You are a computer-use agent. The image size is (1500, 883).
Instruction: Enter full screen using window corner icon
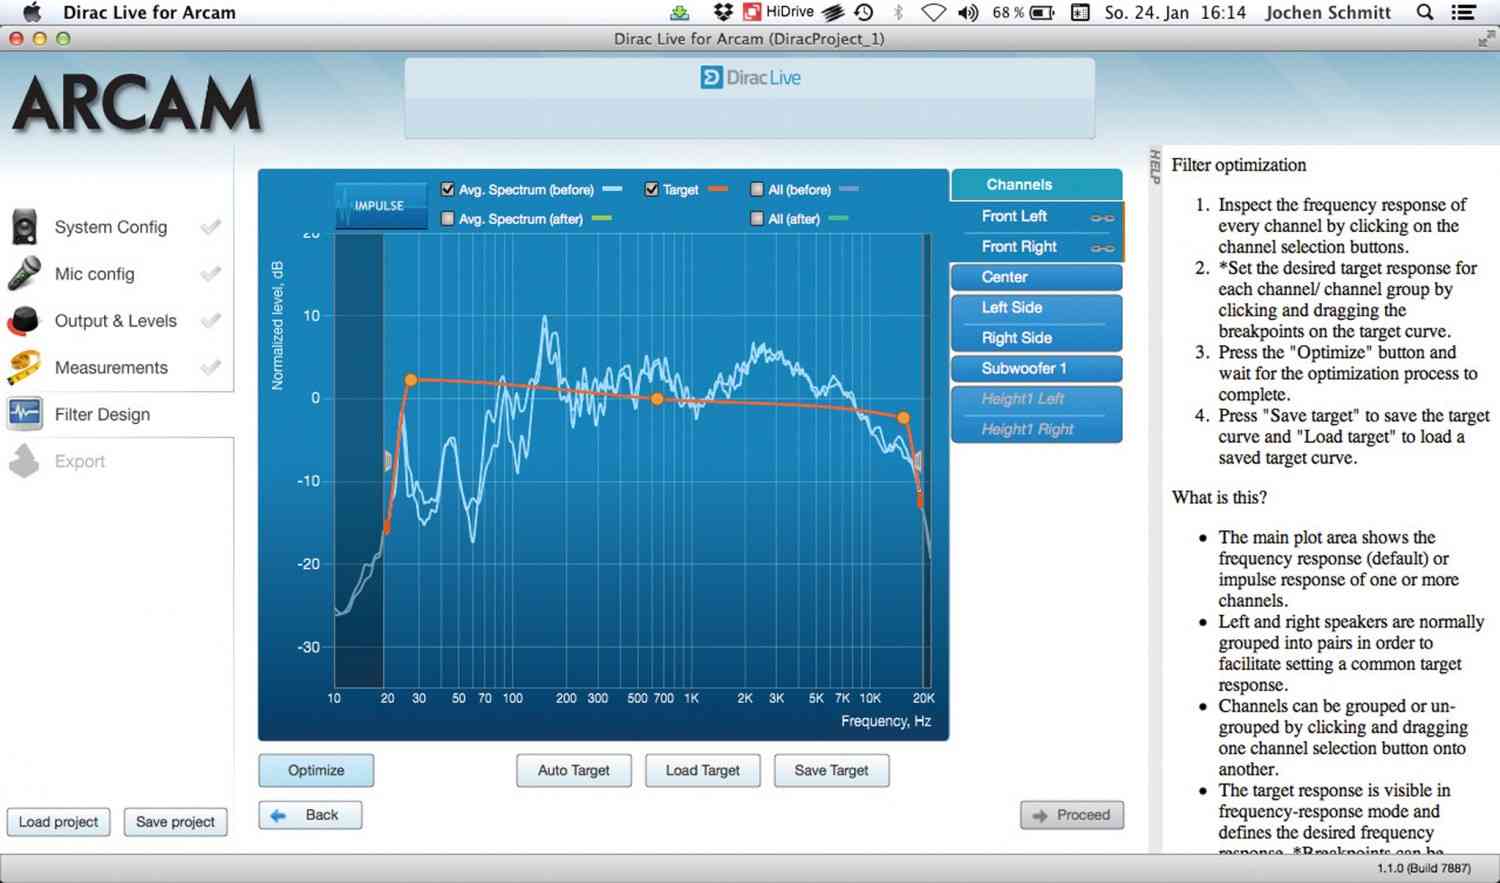1486,39
